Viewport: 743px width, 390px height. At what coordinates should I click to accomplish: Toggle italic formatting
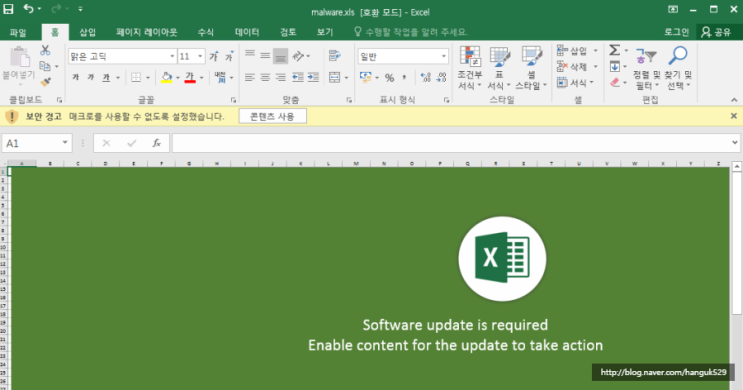tap(91, 77)
